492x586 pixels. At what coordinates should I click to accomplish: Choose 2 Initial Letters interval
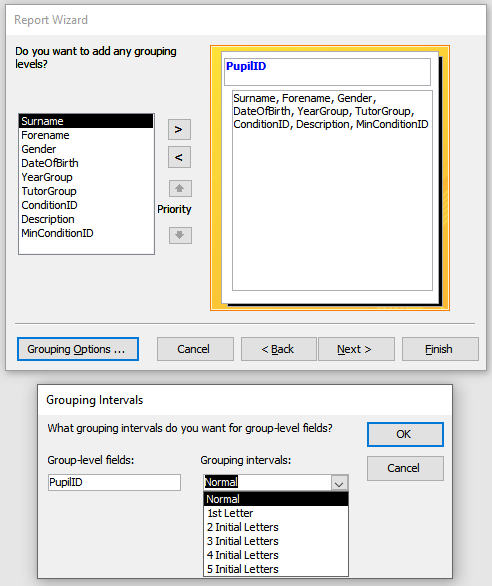(276, 527)
